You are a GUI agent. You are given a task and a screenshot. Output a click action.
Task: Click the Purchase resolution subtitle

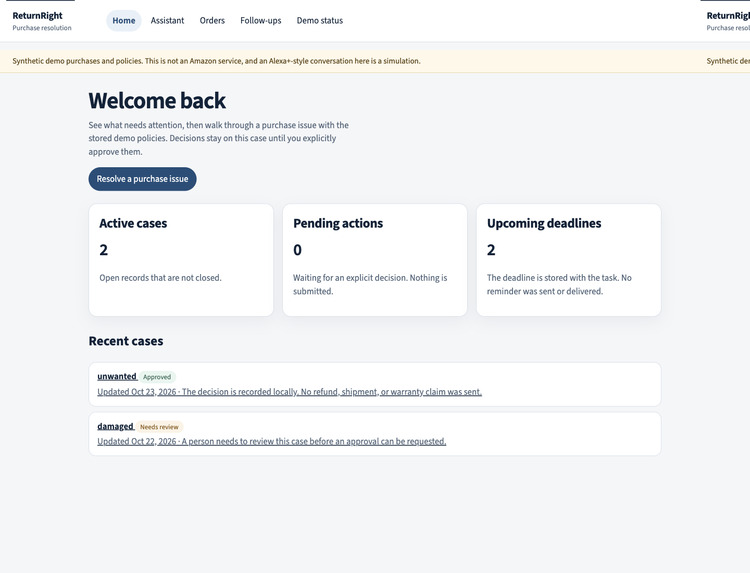point(42,28)
